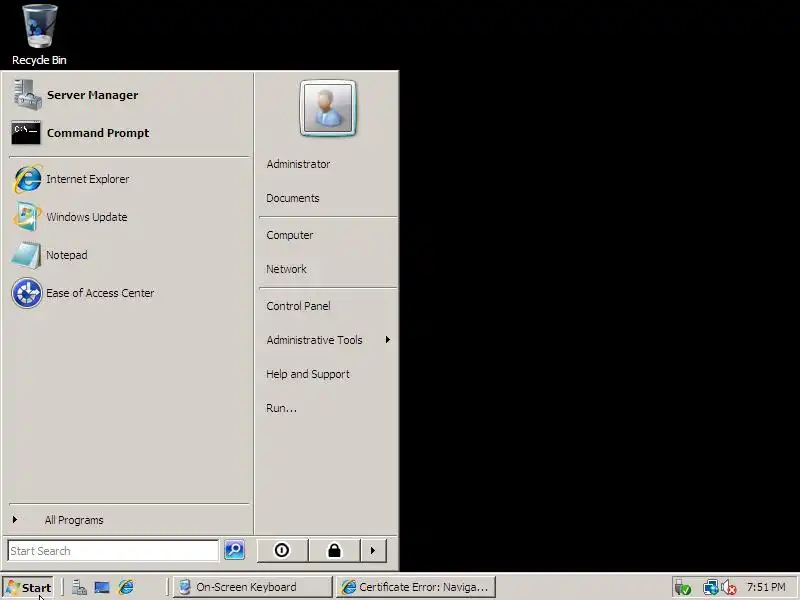The height and width of the screenshot is (600, 800).
Task: Open Internet Explorer in Start menu
Action: 129,179
